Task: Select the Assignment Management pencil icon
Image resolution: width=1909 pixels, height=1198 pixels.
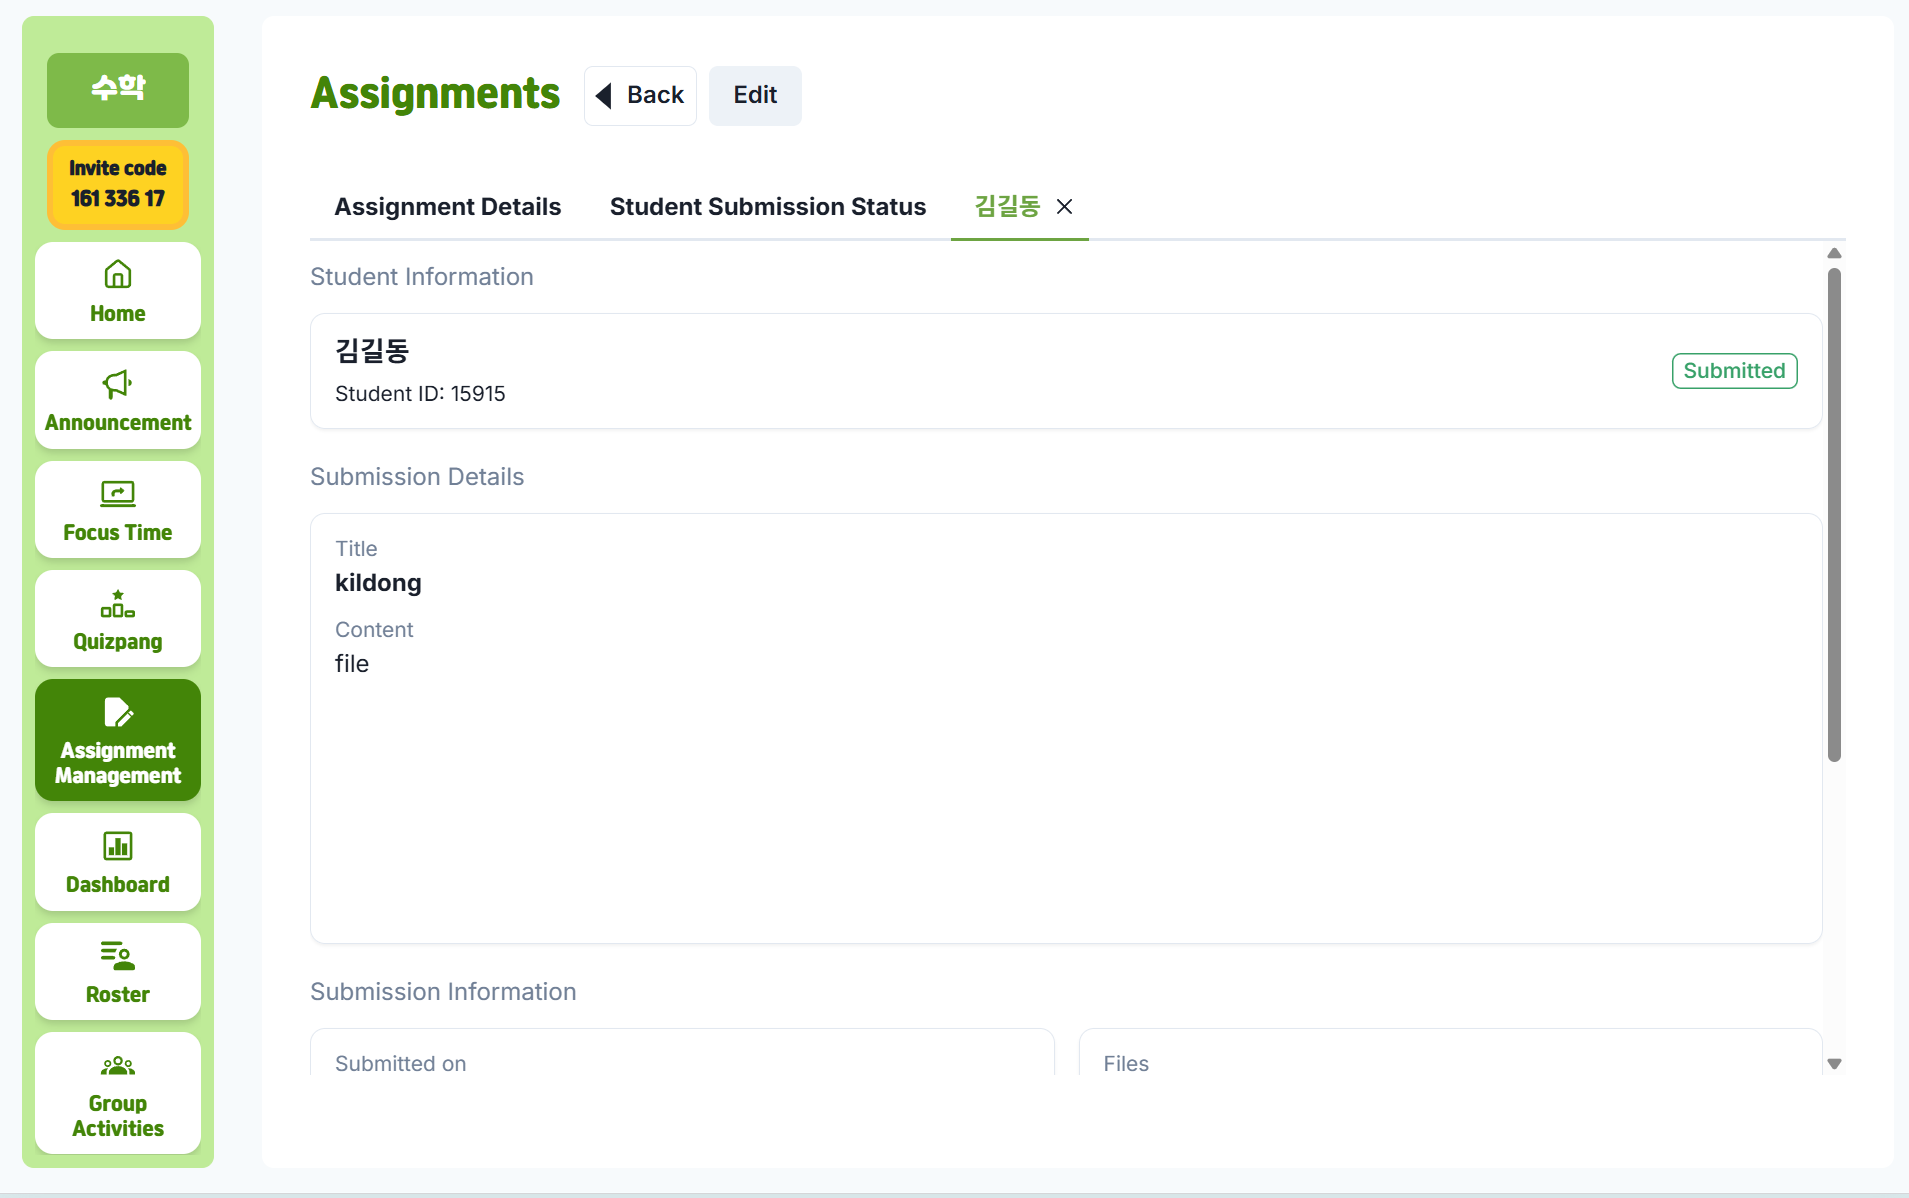Action: pyautogui.click(x=118, y=712)
